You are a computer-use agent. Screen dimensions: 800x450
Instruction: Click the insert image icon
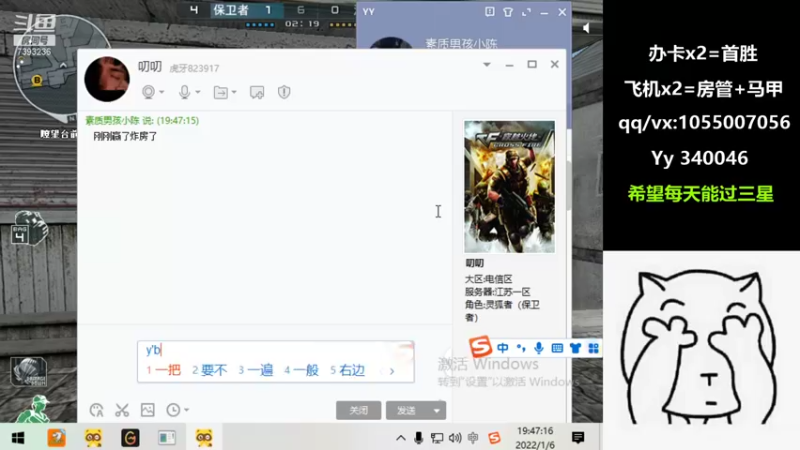147,410
